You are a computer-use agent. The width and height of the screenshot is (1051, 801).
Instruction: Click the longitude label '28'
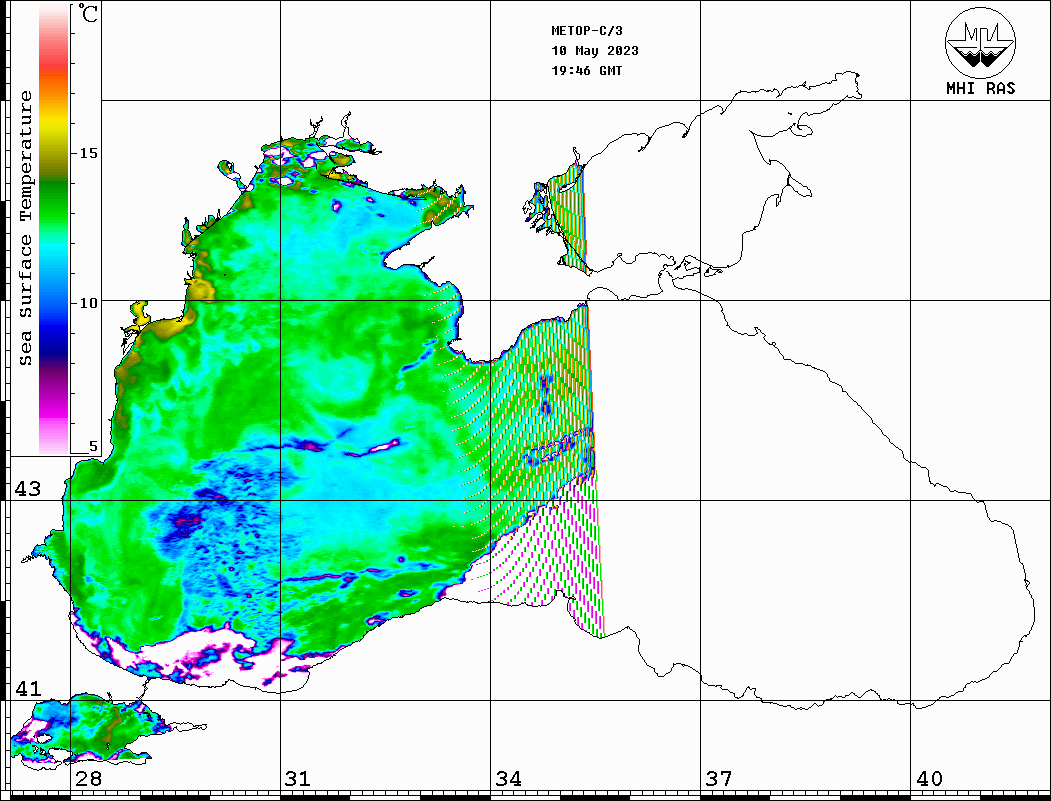coord(88,779)
